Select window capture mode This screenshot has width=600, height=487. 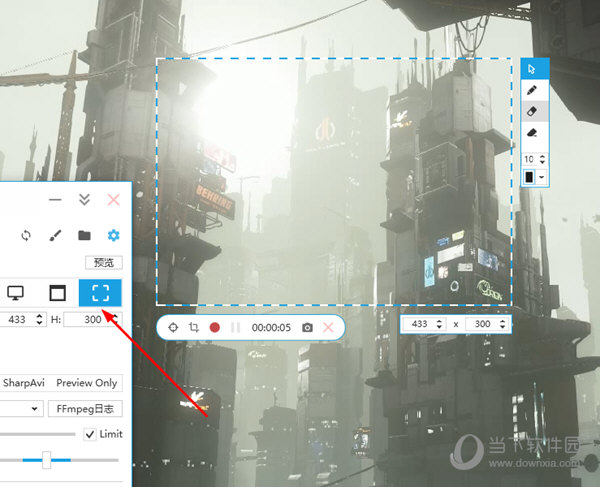tap(57, 293)
